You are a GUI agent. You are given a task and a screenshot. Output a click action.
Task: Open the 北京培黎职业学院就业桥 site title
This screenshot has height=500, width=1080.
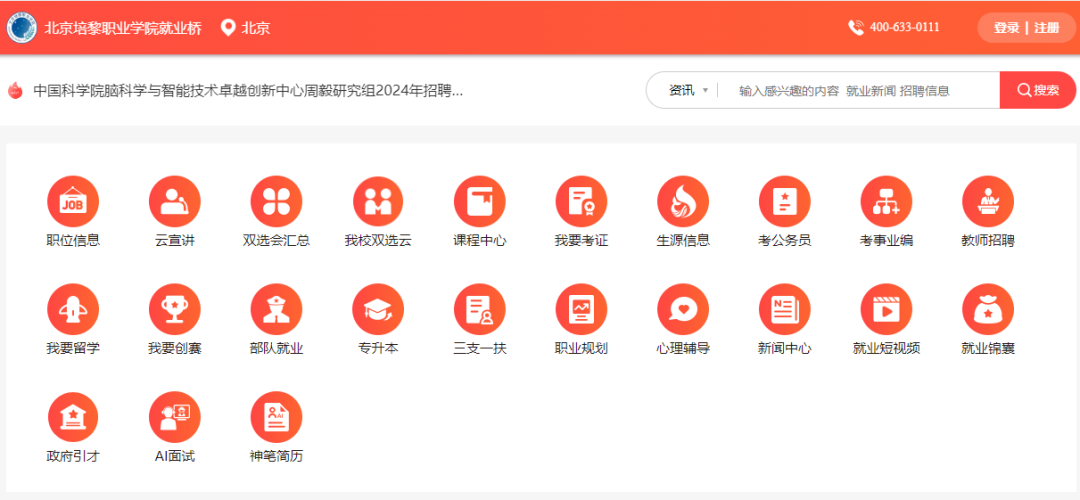[x=123, y=28]
